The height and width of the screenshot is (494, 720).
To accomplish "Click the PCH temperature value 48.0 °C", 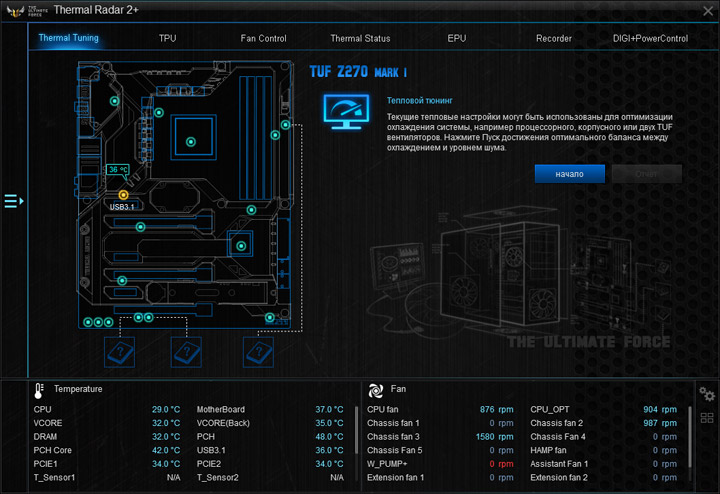I will pos(329,437).
